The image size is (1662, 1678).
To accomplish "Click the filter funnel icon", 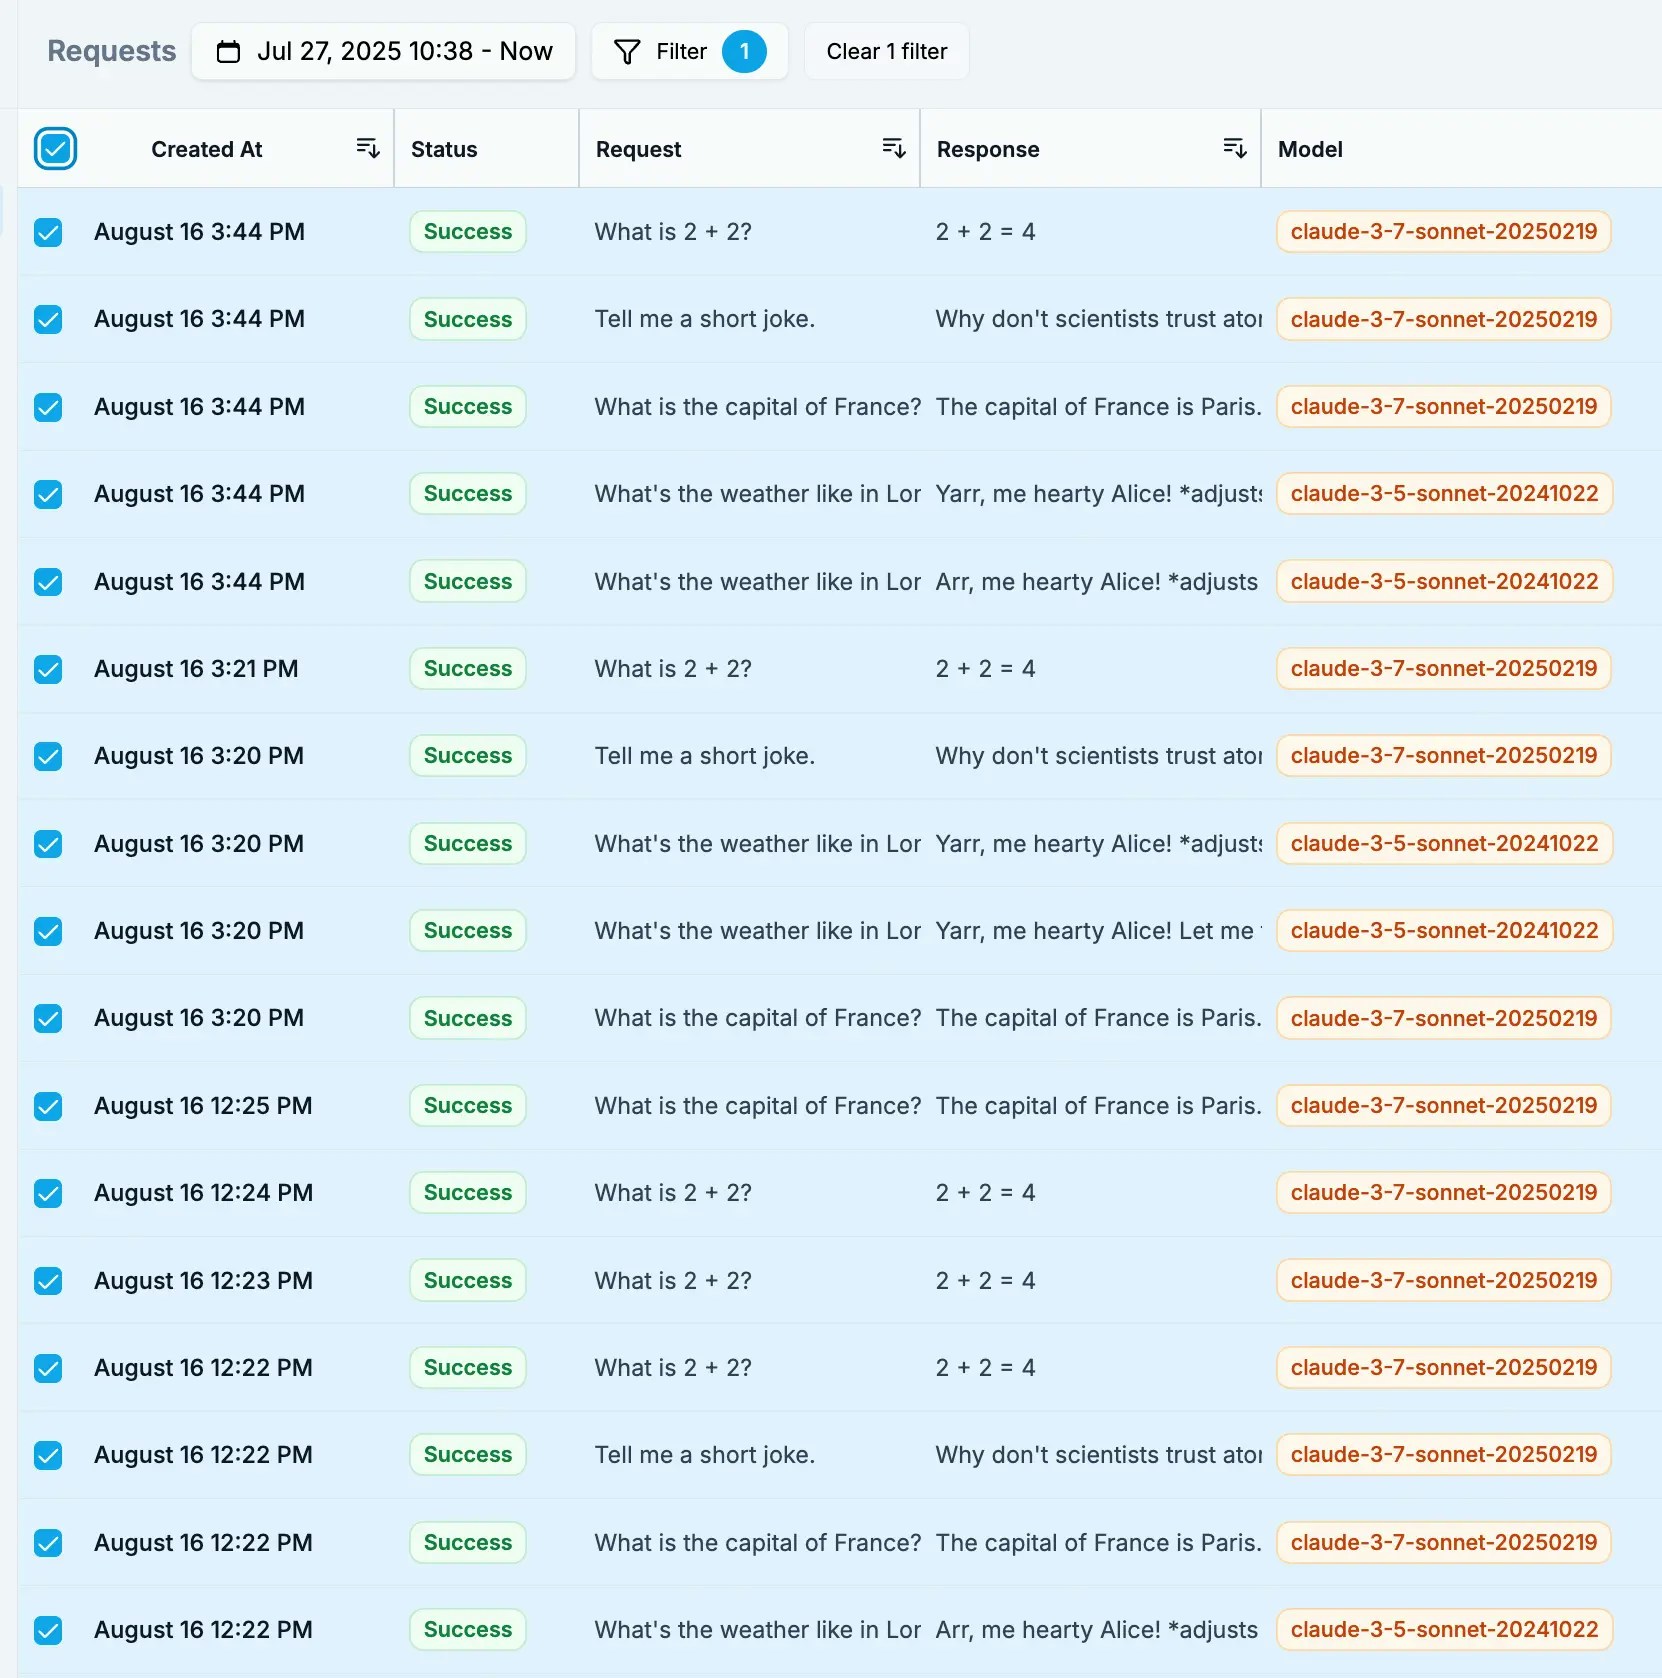I will point(627,51).
